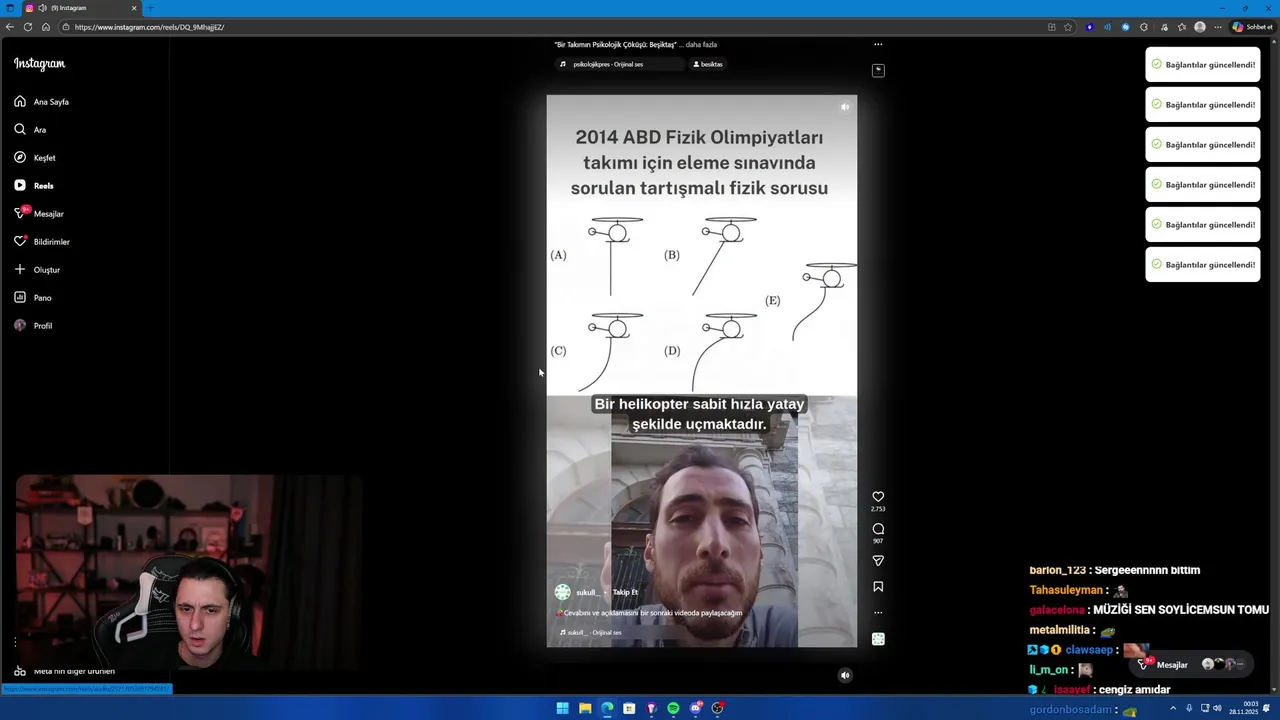Open a new browser tab
The width and height of the screenshot is (1280, 720).
(x=150, y=8)
